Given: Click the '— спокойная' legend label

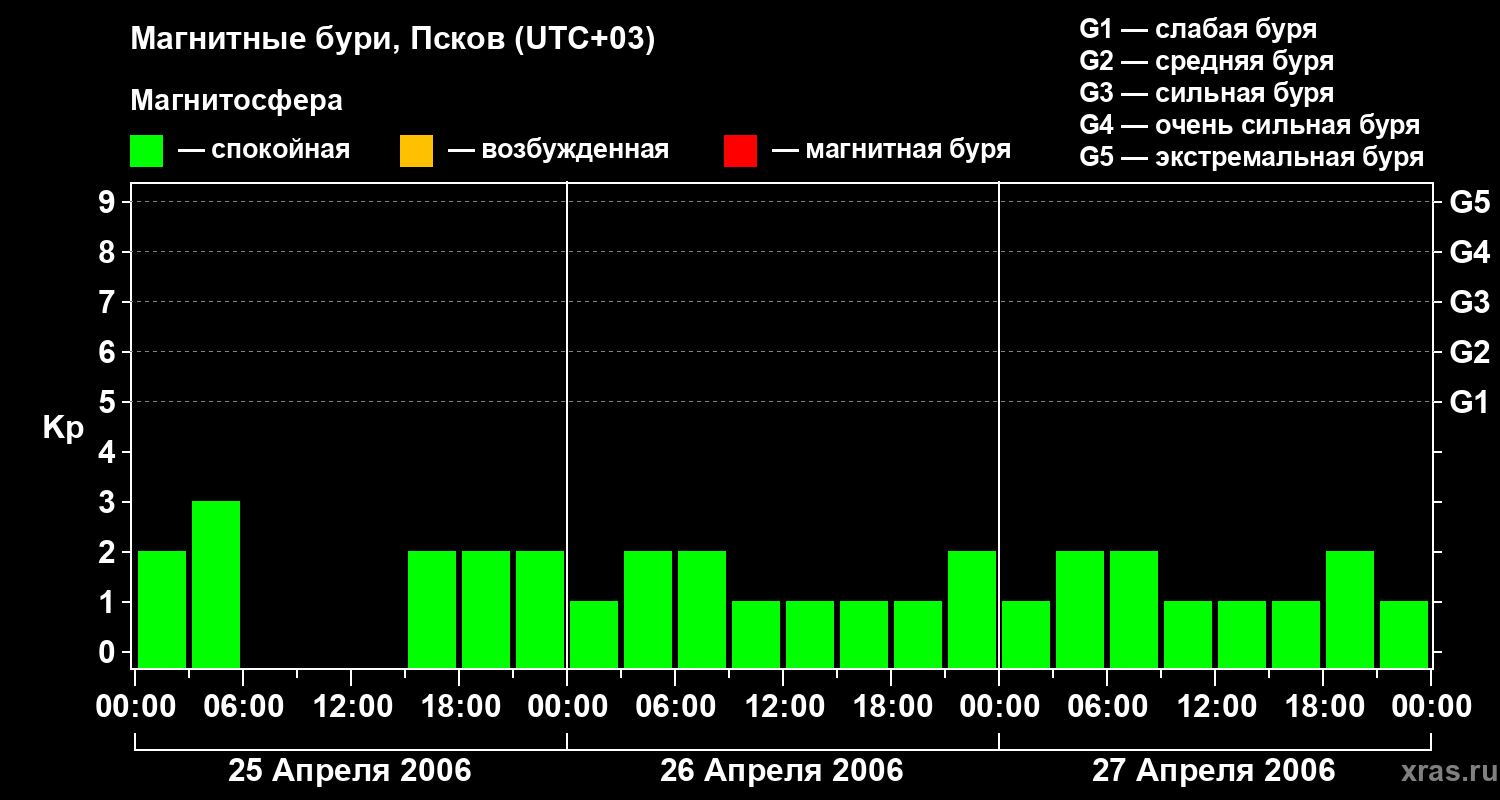Looking at the screenshot, I should coord(264,151).
